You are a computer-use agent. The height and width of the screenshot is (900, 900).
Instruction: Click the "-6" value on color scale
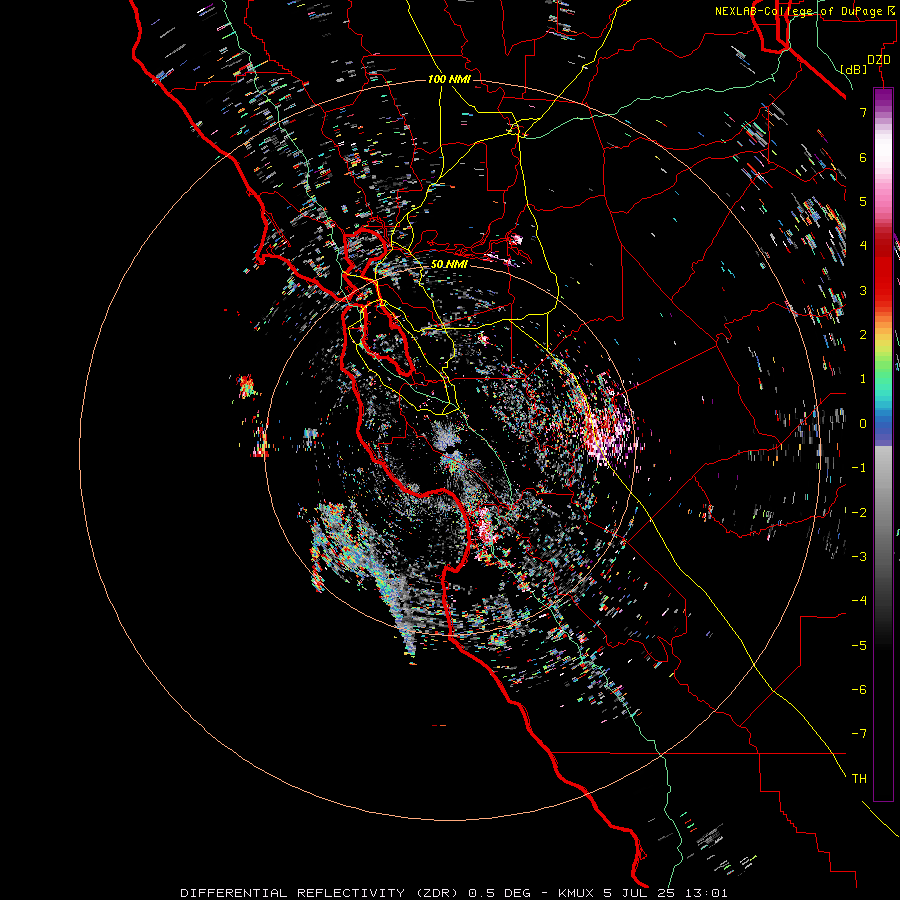[859, 689]
